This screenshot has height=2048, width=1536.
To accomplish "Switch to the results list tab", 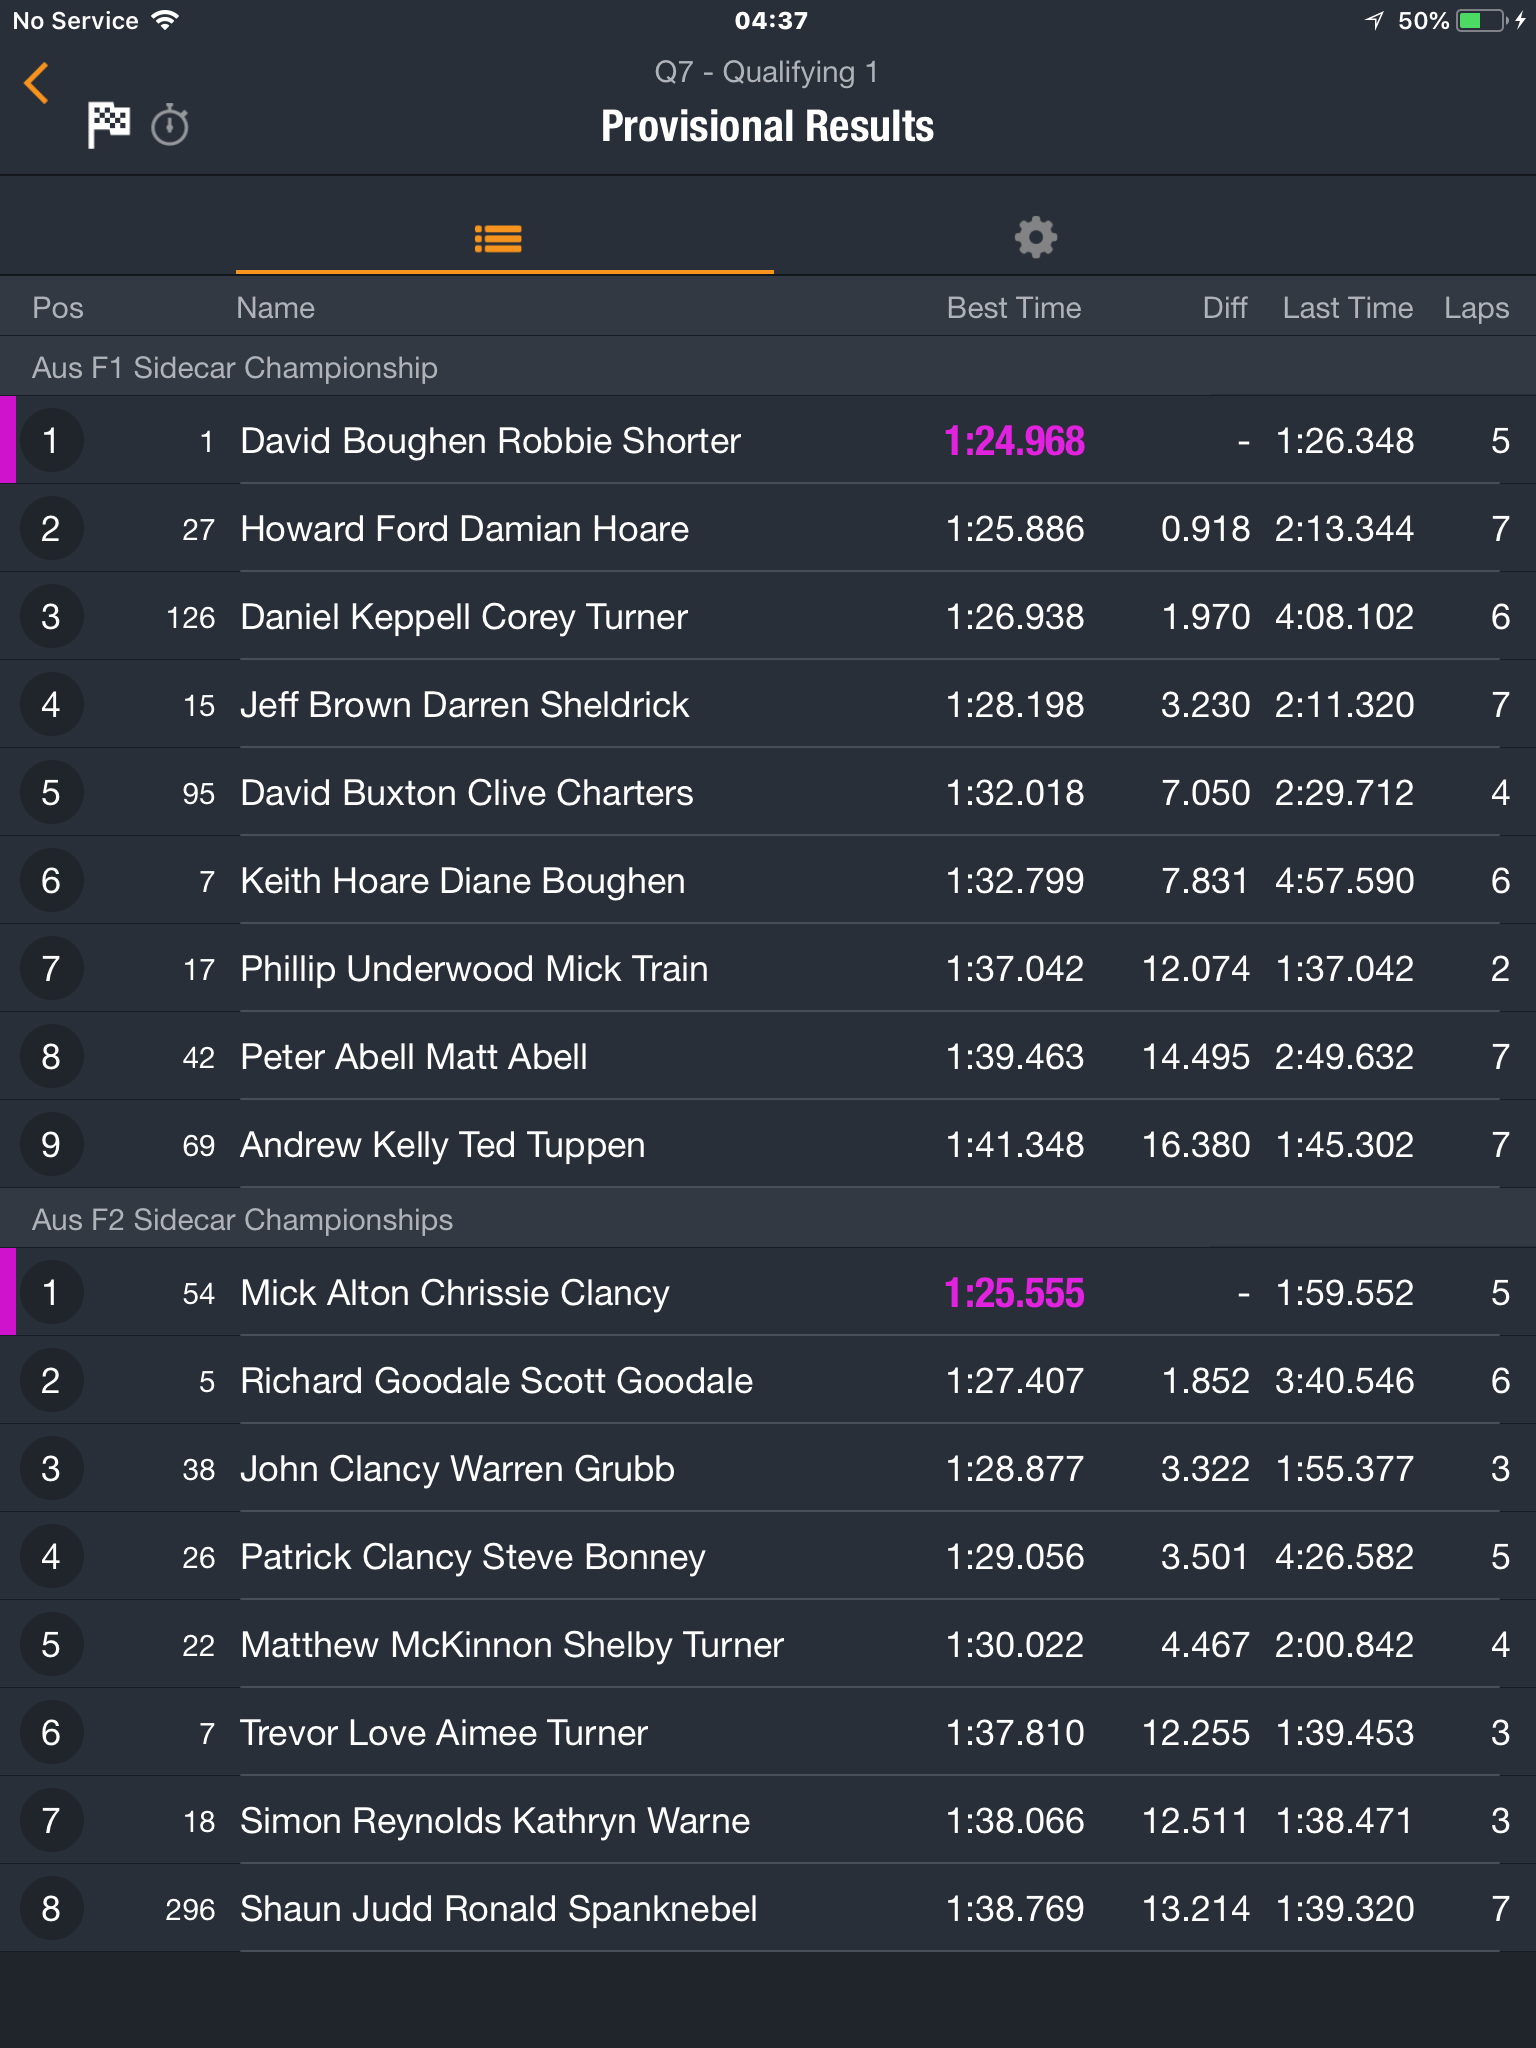I will [498, 238].
